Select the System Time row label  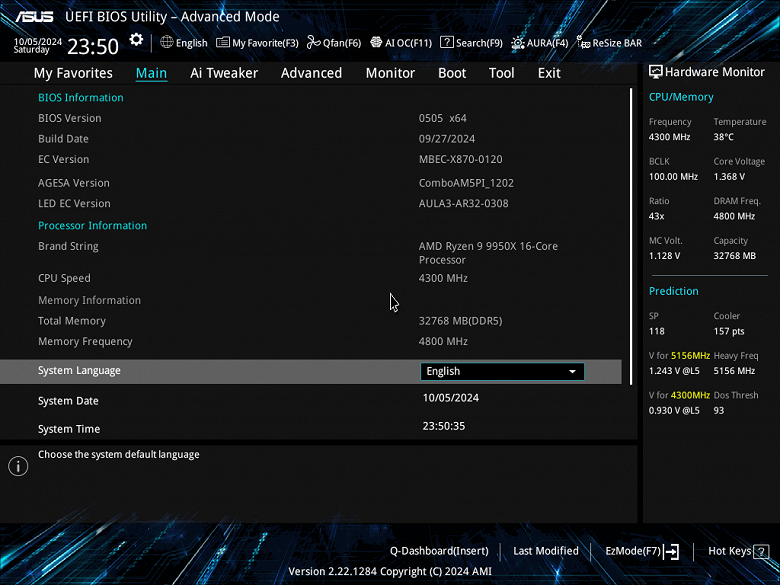pyautogui.click(x=69, y=429)
